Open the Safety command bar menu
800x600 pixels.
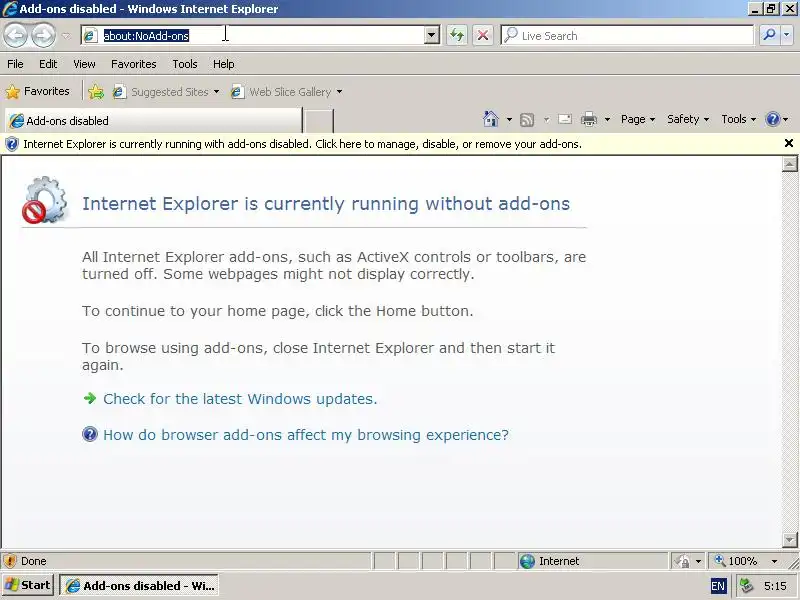click(688, 119)
